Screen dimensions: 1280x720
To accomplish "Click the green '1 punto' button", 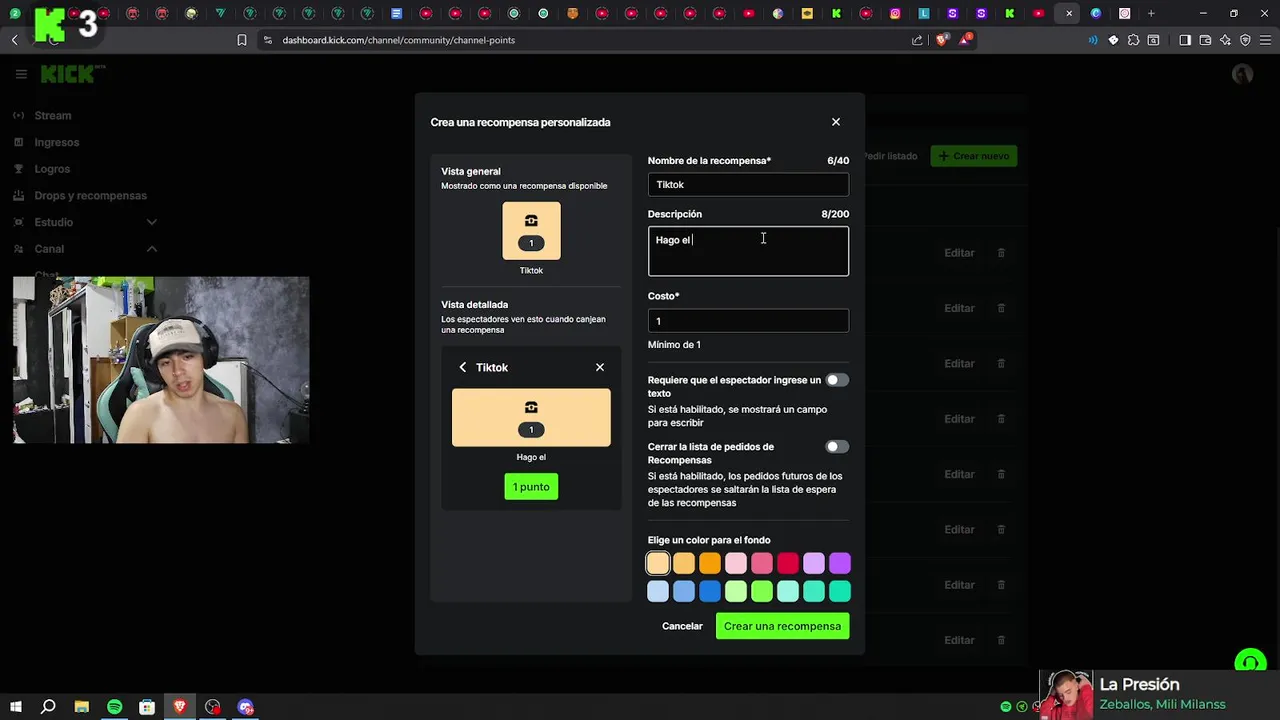I will tap(531, 487).
